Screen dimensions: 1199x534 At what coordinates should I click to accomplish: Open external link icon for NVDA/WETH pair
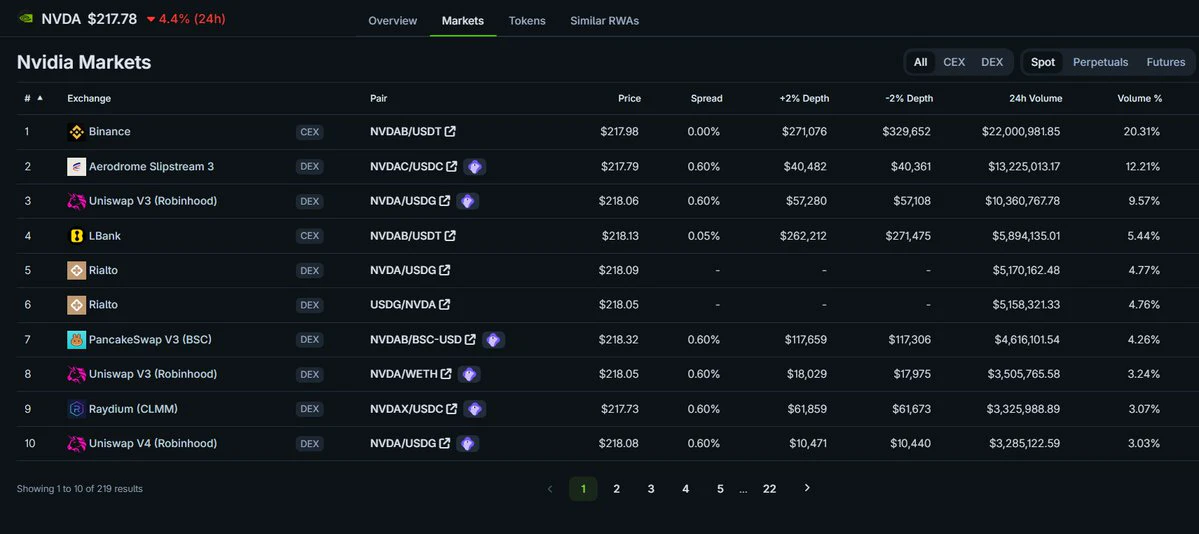446,374
